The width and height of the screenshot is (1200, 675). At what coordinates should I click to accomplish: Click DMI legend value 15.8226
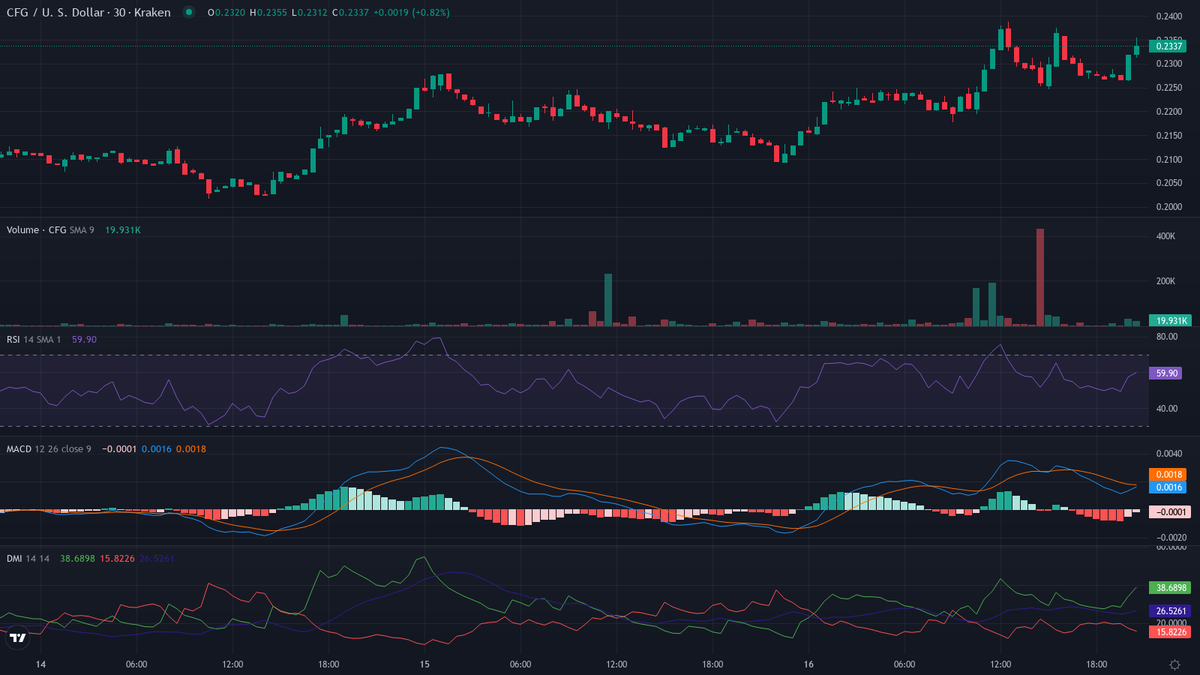(119, 558)
